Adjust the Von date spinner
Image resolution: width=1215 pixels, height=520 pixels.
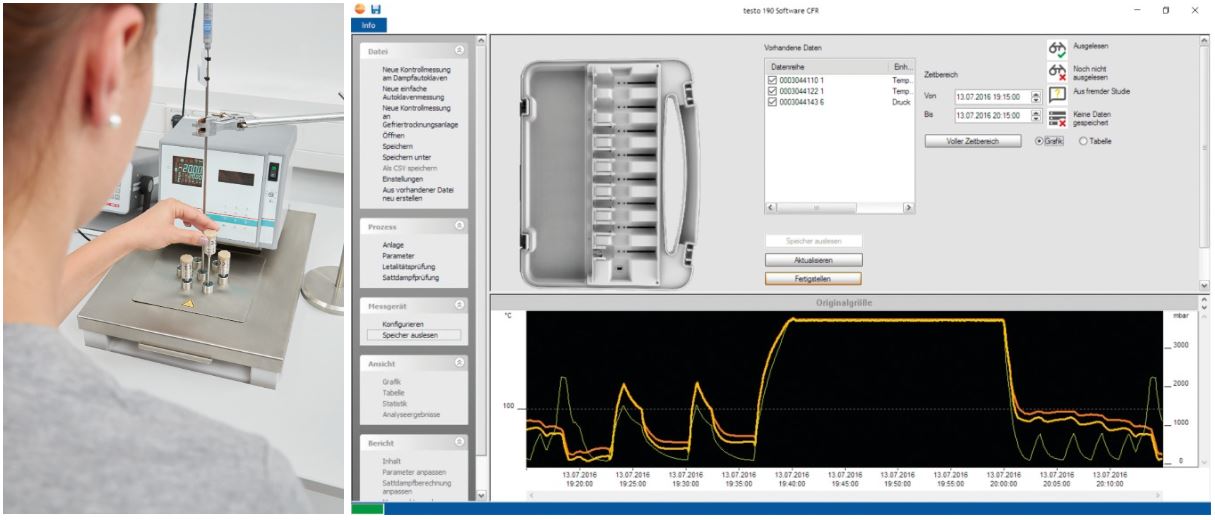click(x=1035, y=97)
